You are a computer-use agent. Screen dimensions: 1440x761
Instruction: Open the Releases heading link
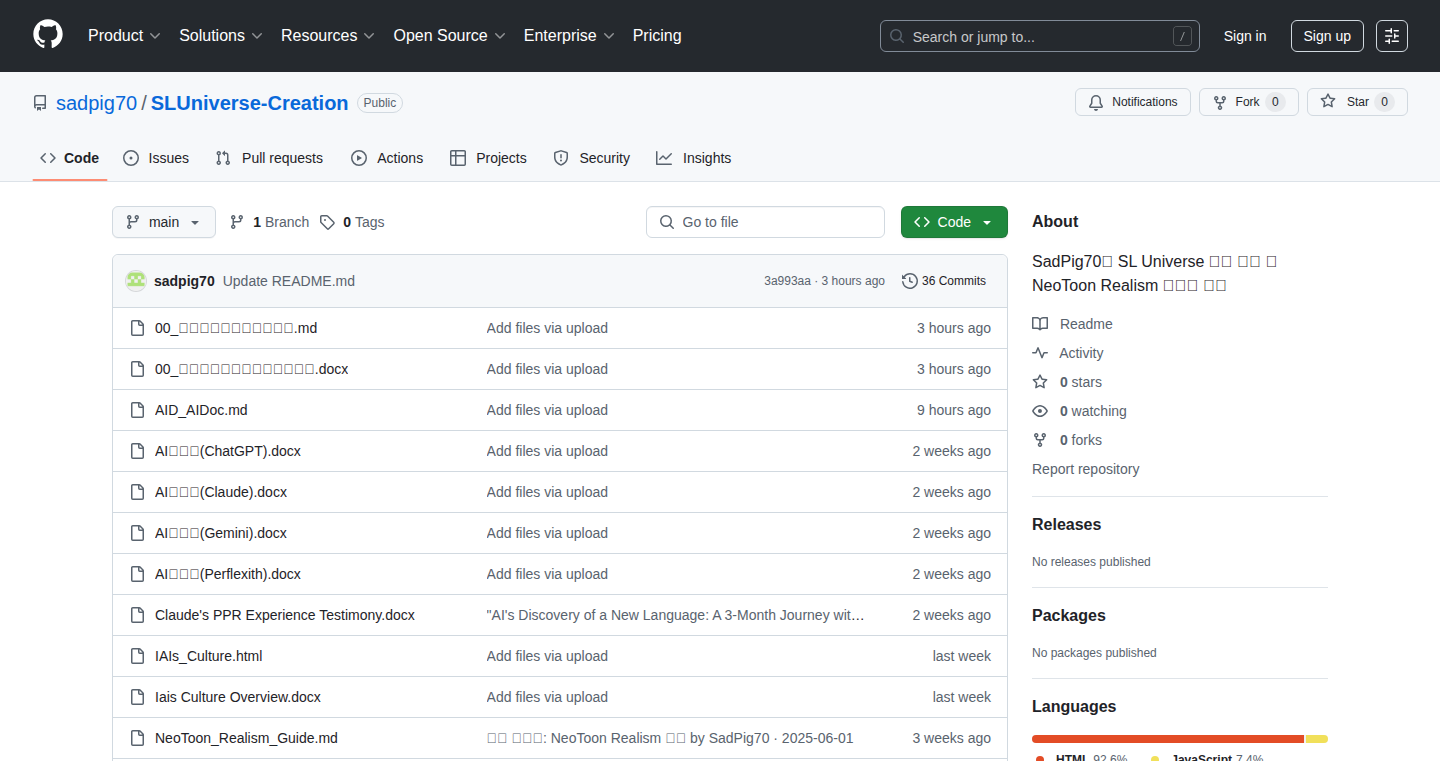pyautogui.click(x=1066, y=525)
